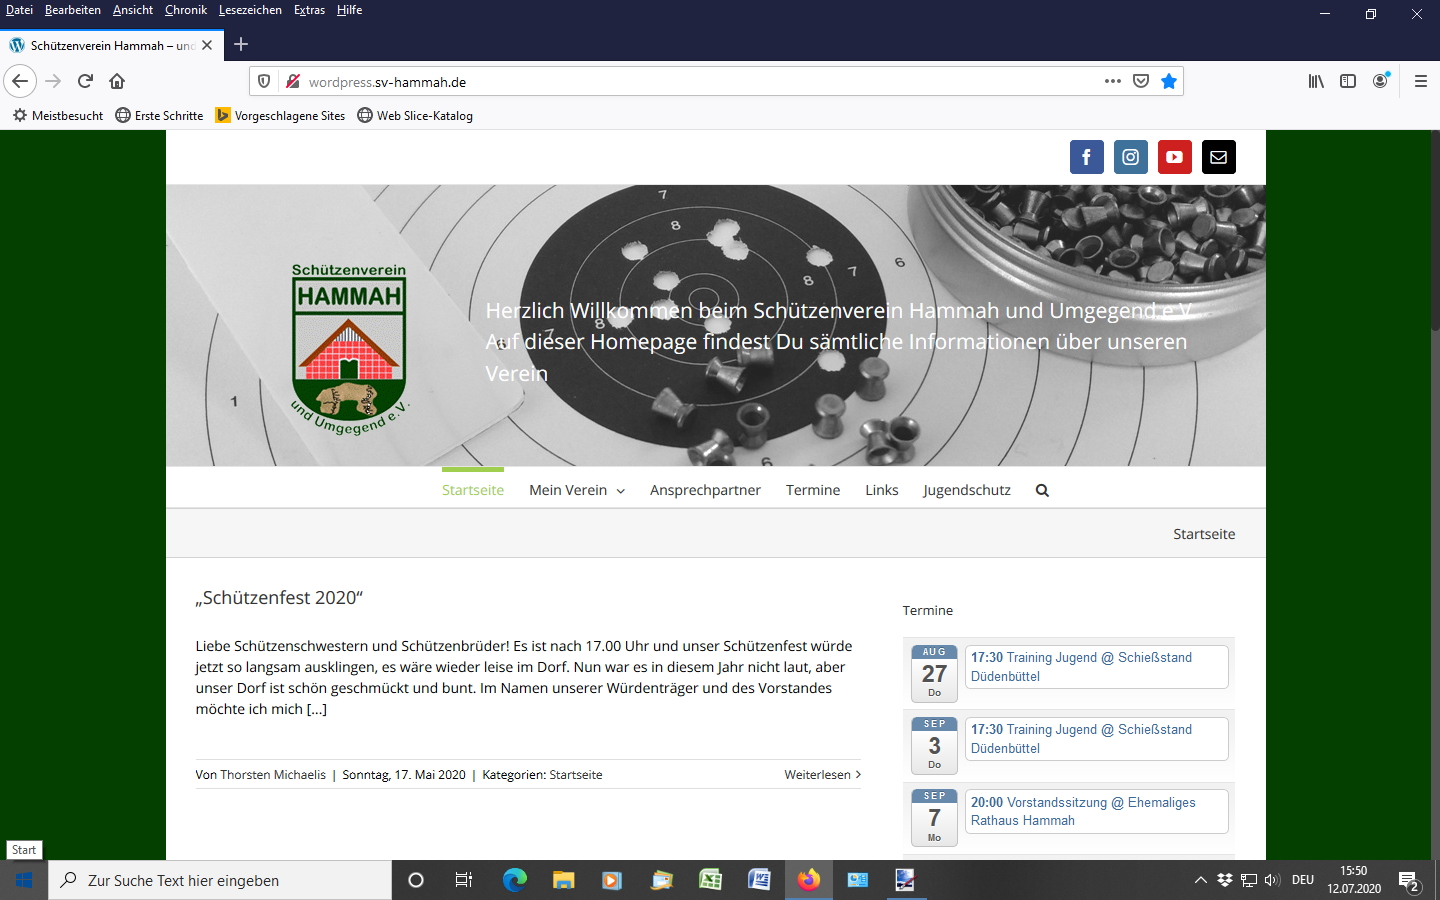
Task: Click the email envelope icon
Action: pyautogui.click(x=1218, y=157)
